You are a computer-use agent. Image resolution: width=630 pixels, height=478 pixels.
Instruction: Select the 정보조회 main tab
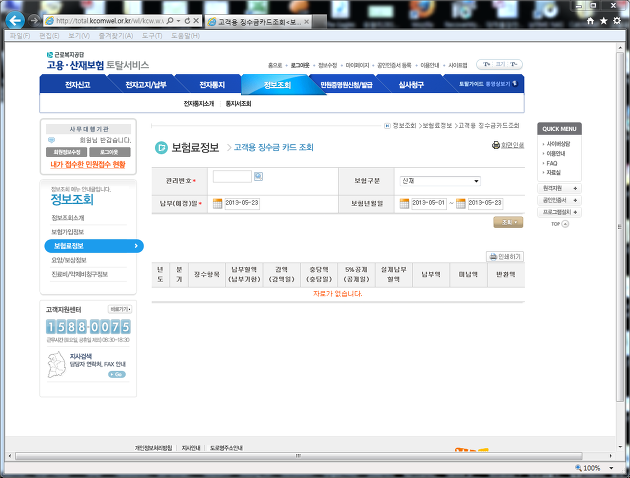click(277, 85)
